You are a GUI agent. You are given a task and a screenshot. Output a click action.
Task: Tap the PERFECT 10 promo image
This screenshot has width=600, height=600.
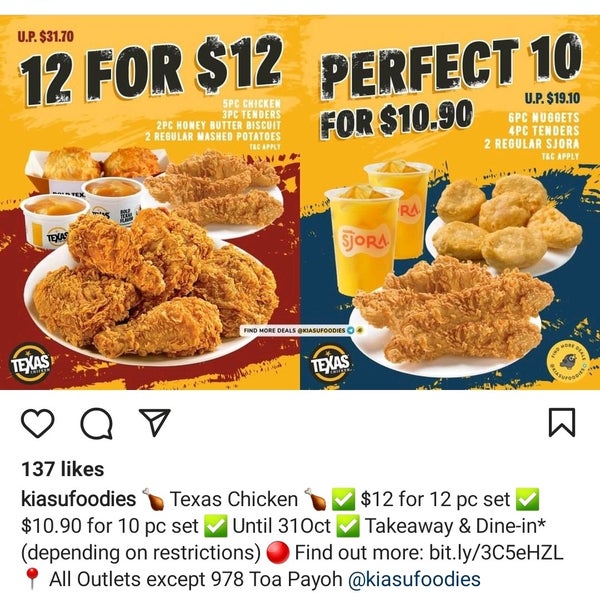pos(450,202)
